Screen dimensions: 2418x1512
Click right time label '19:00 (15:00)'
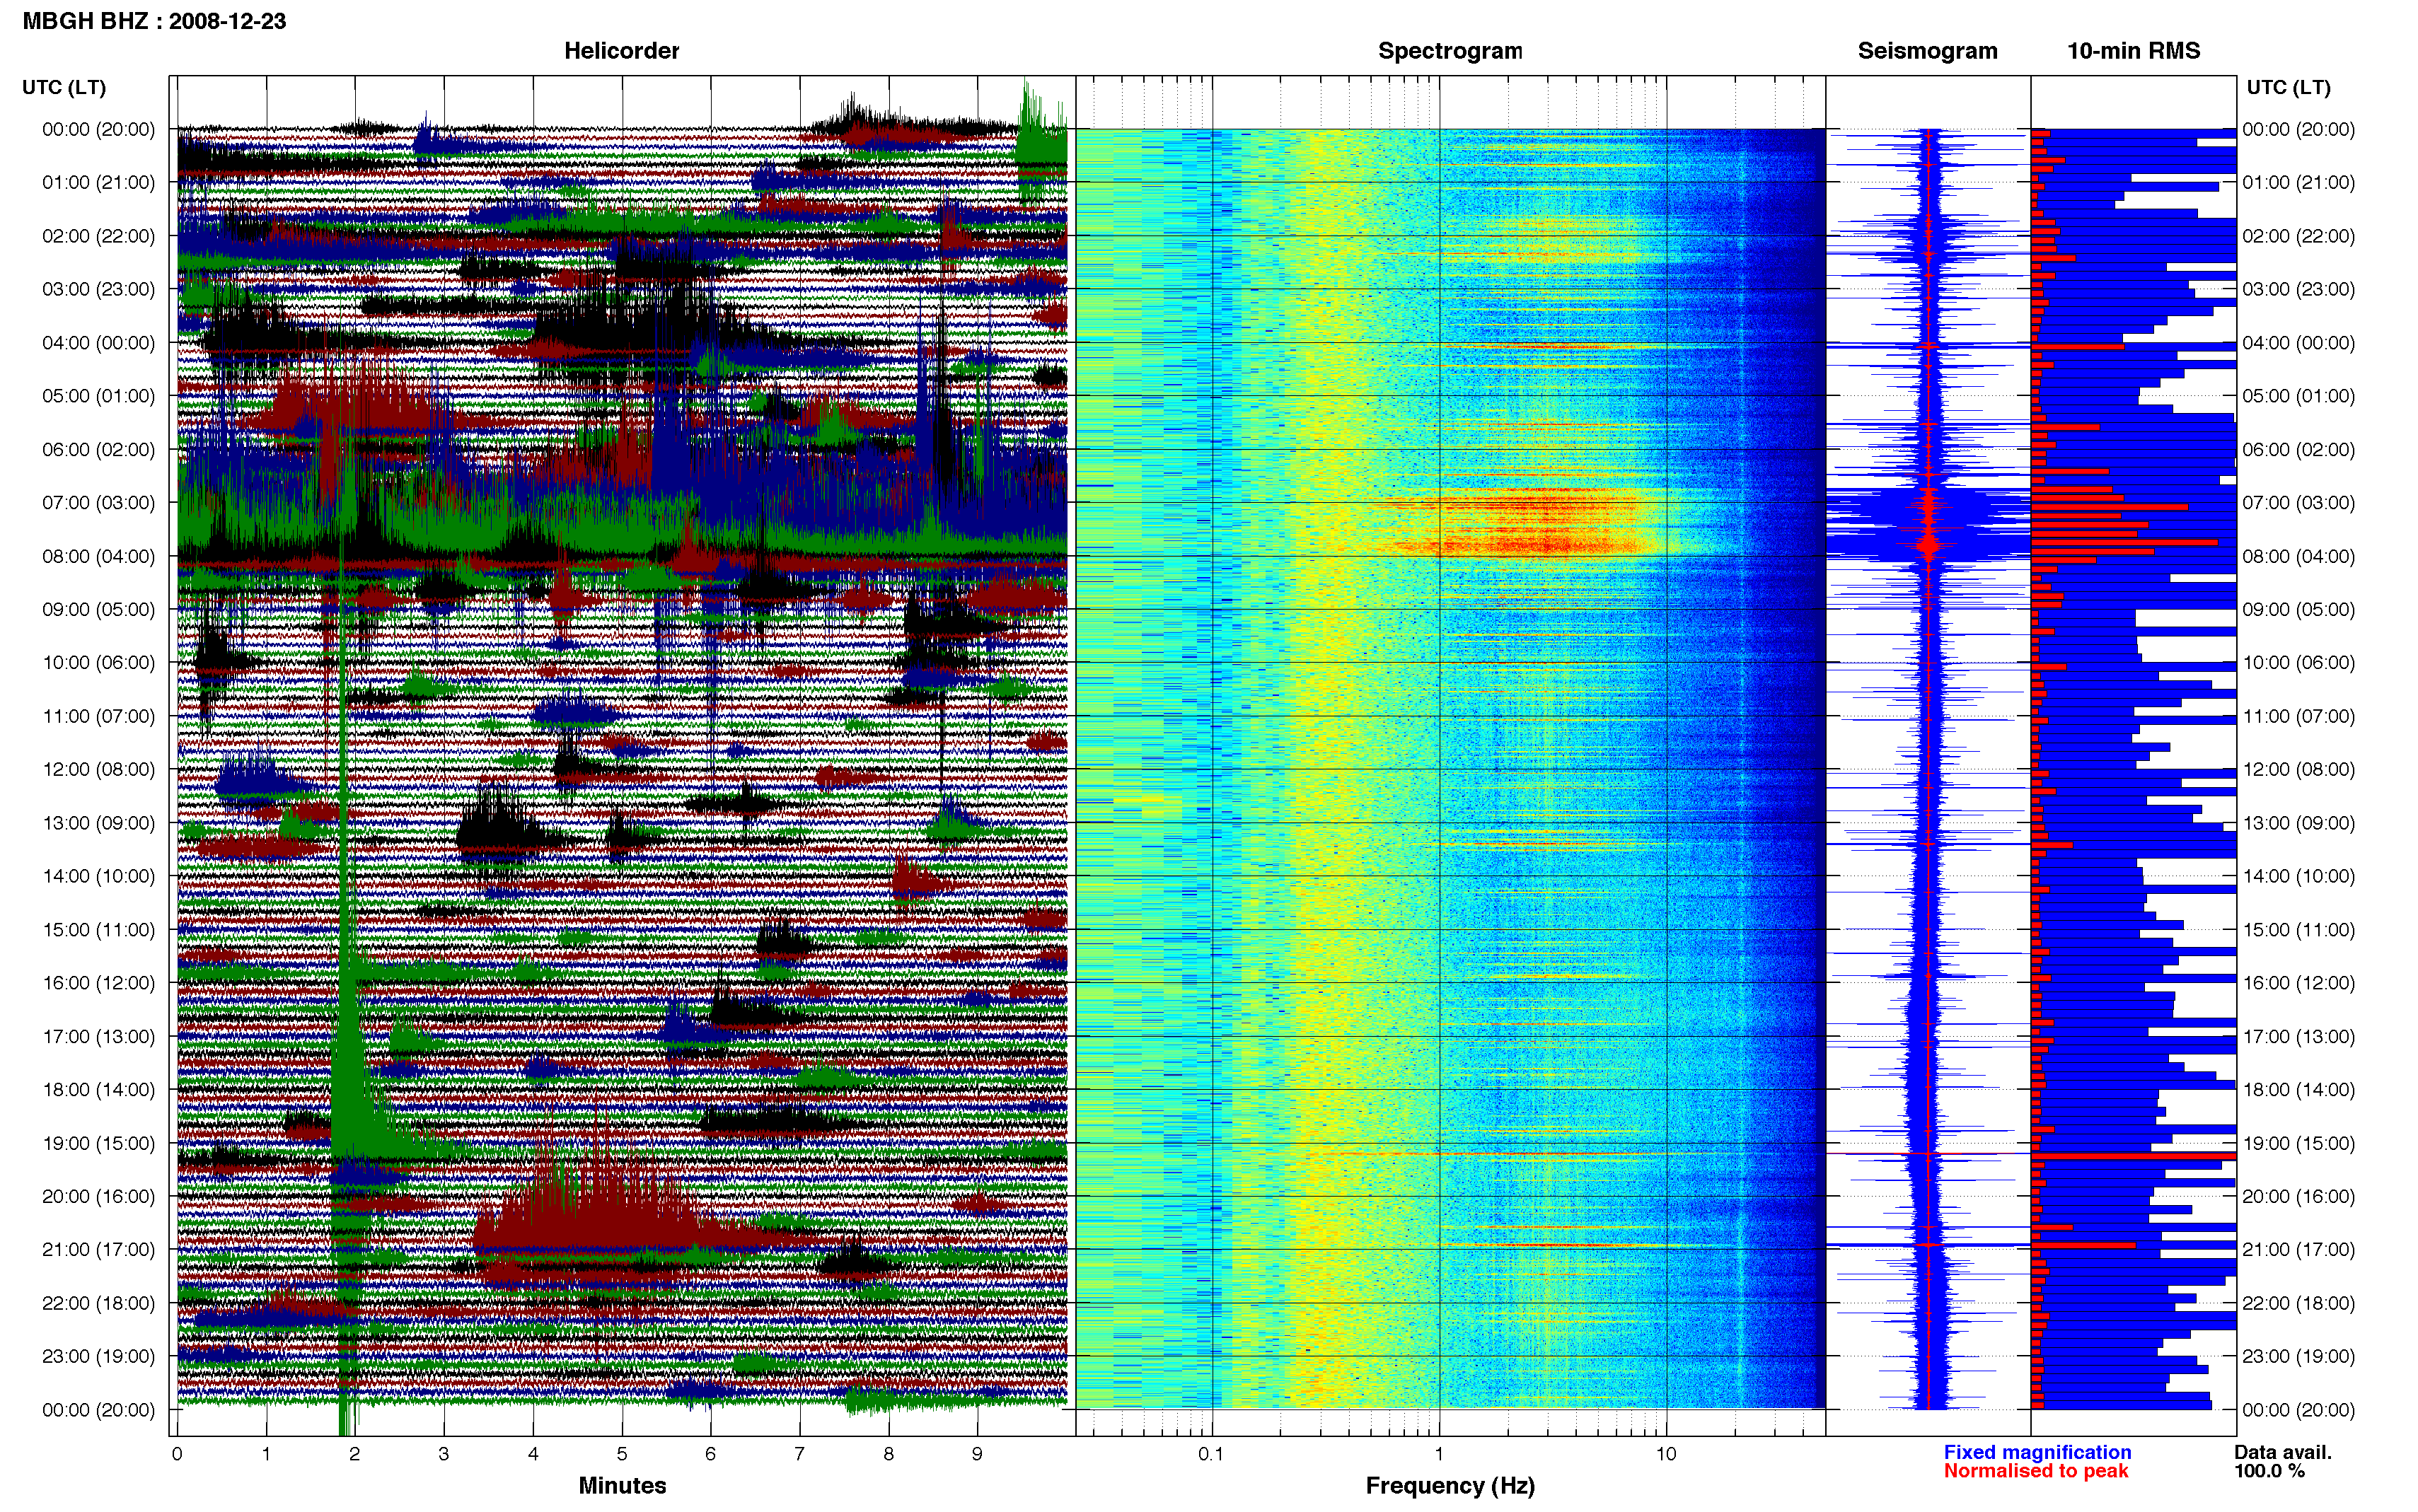[x=2298, y=1143]
